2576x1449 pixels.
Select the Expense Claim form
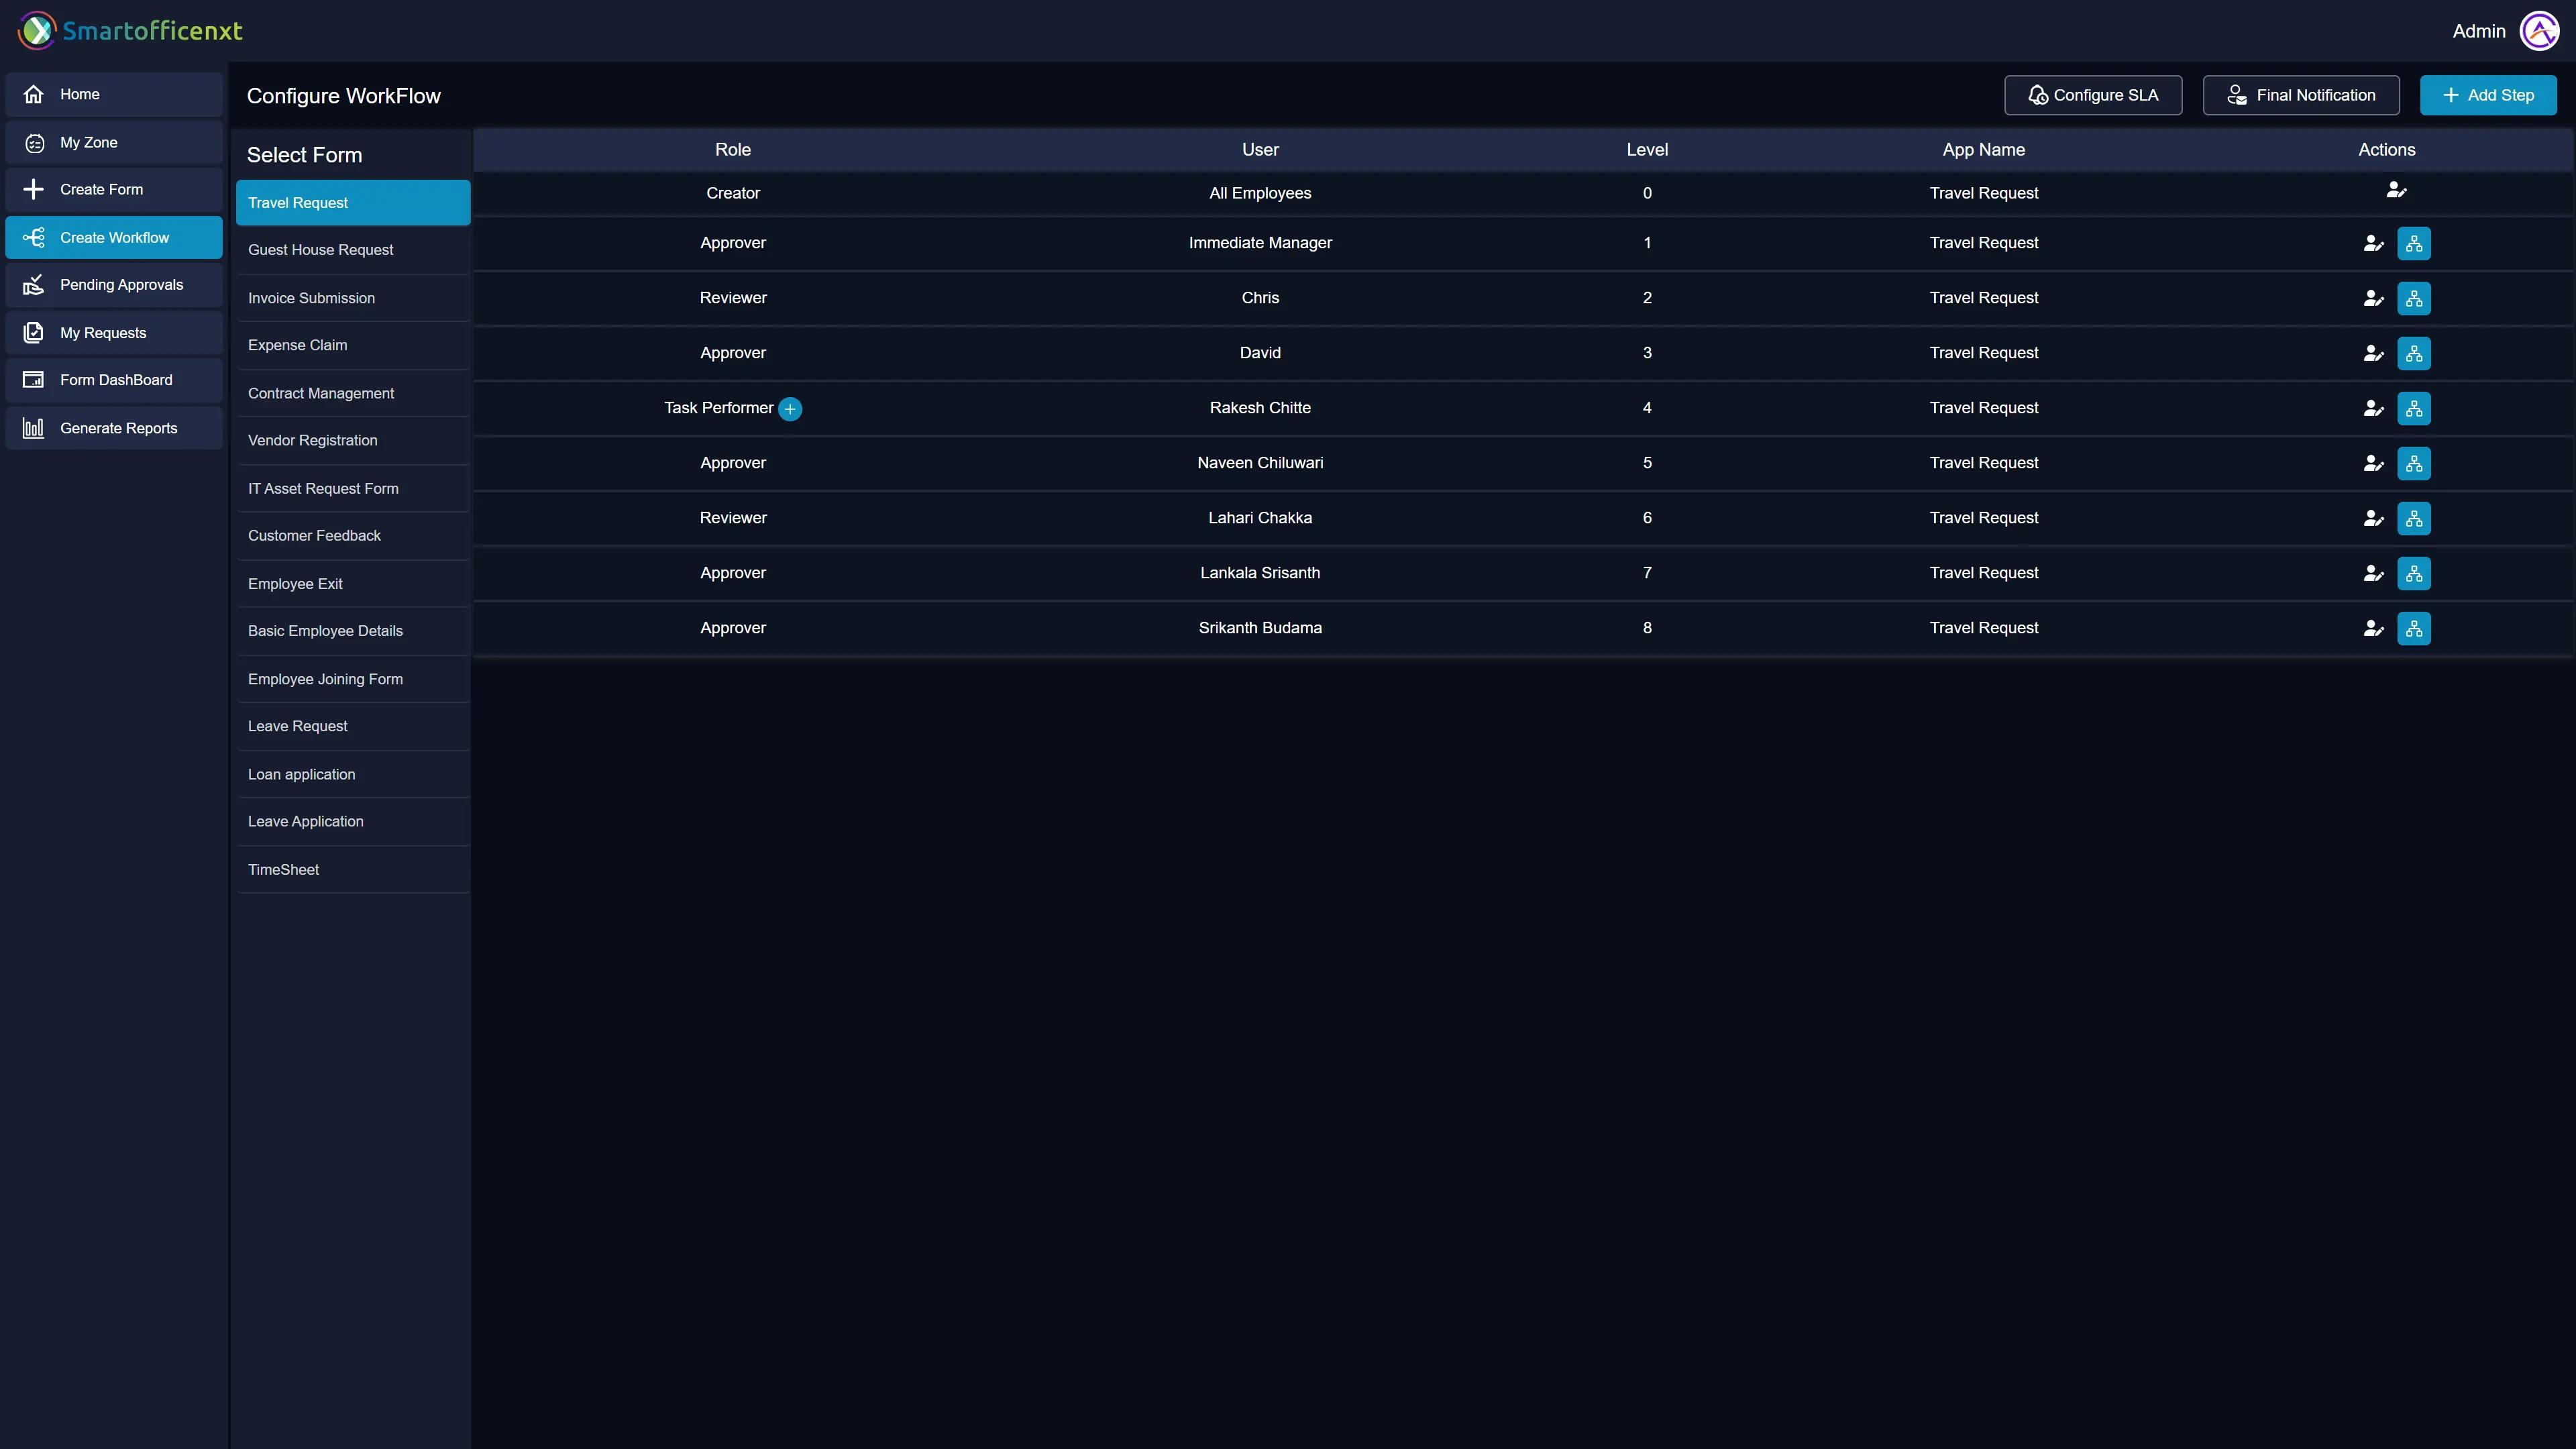point(298,345)
